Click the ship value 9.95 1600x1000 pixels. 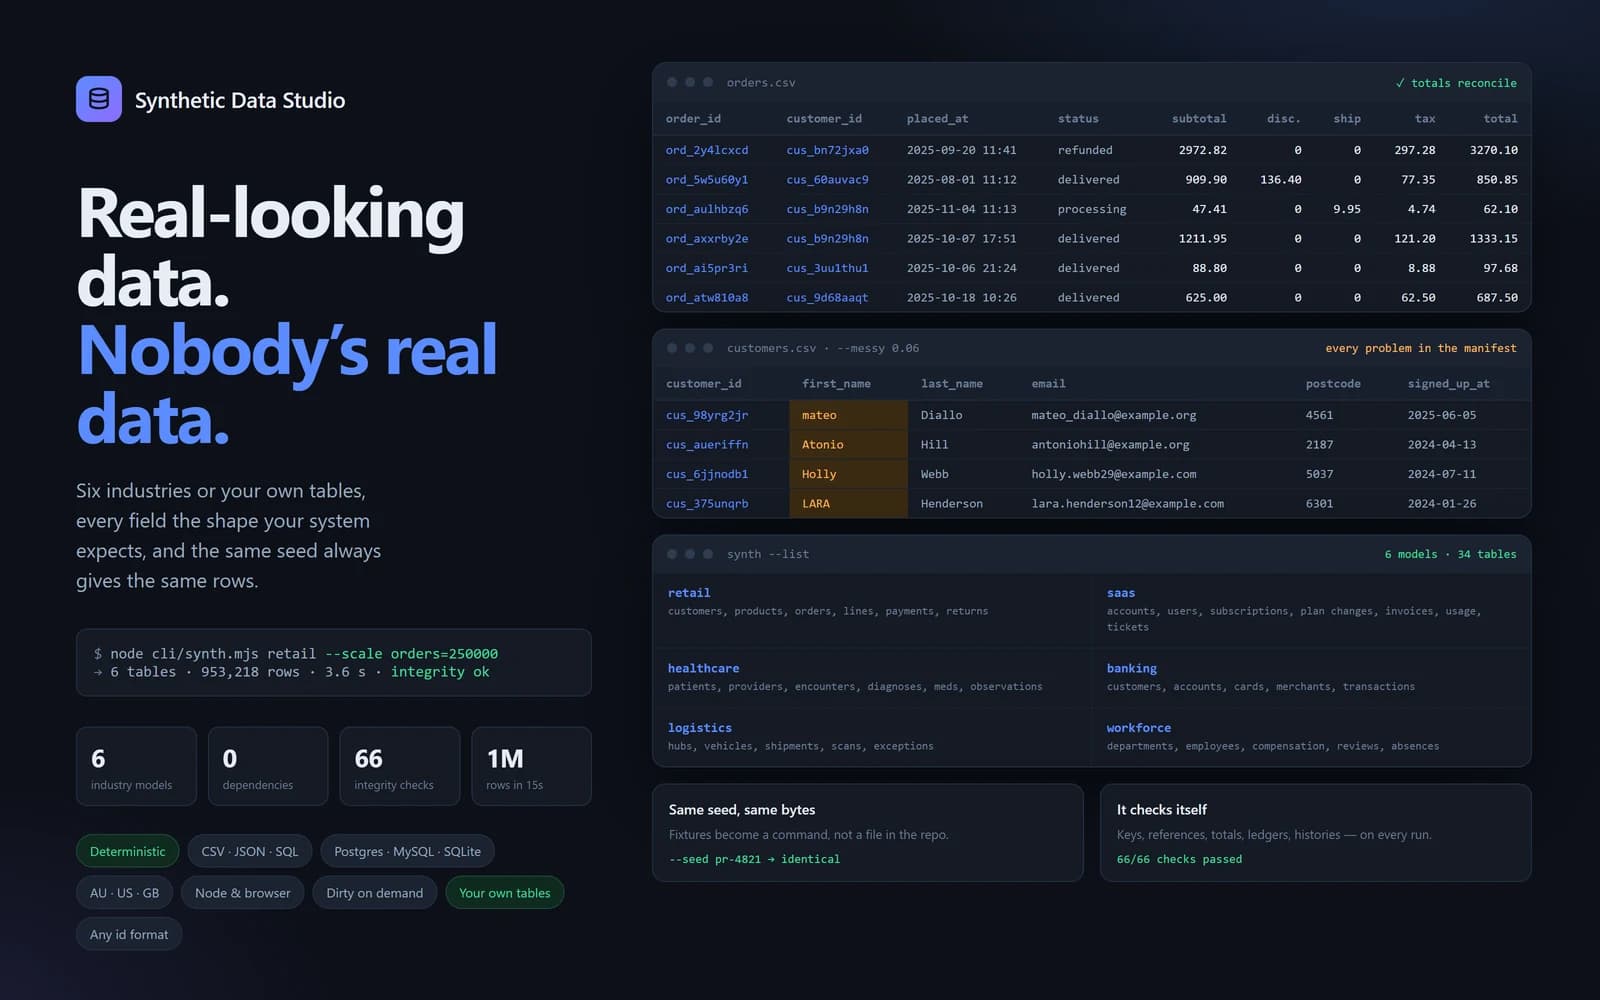pos(1347,209)
